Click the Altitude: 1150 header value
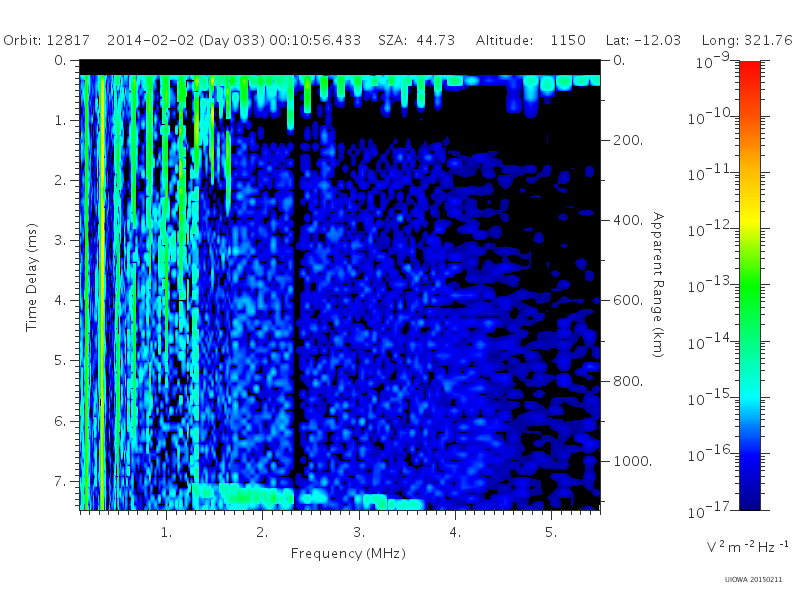 531,40
